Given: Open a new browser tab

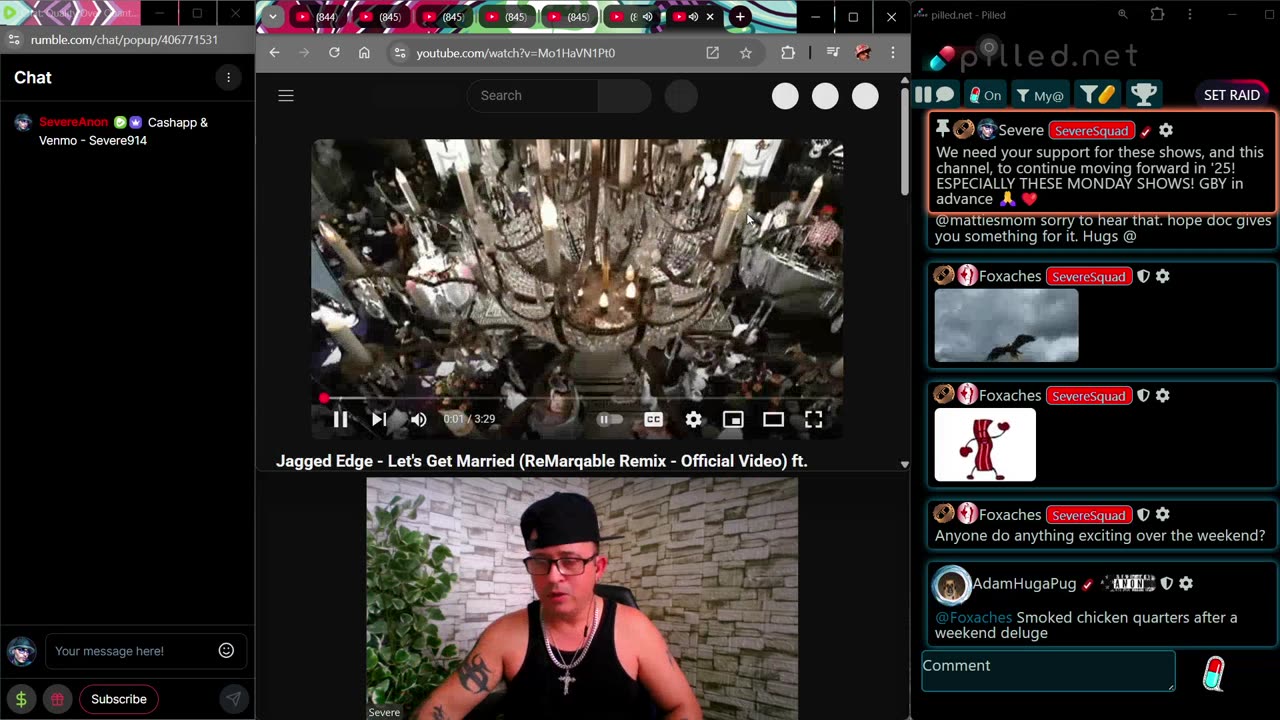Looking at the screenshot, I should (740, 17).
